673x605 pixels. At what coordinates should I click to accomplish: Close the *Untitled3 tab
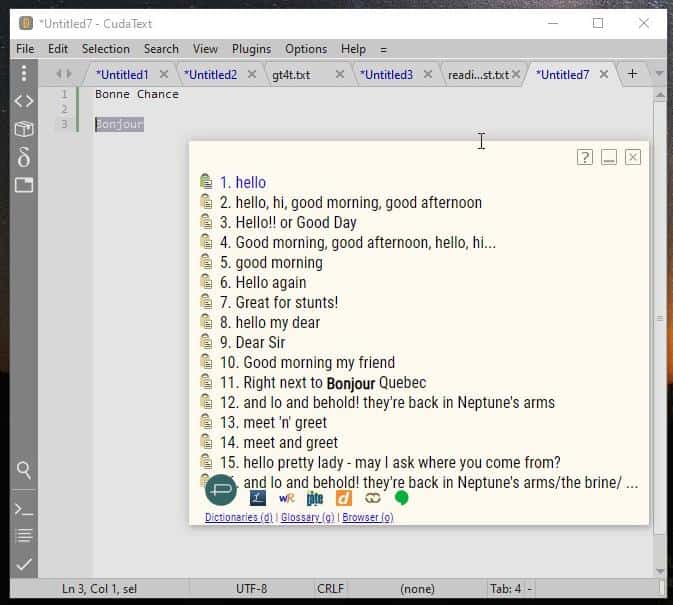[428, 75]
